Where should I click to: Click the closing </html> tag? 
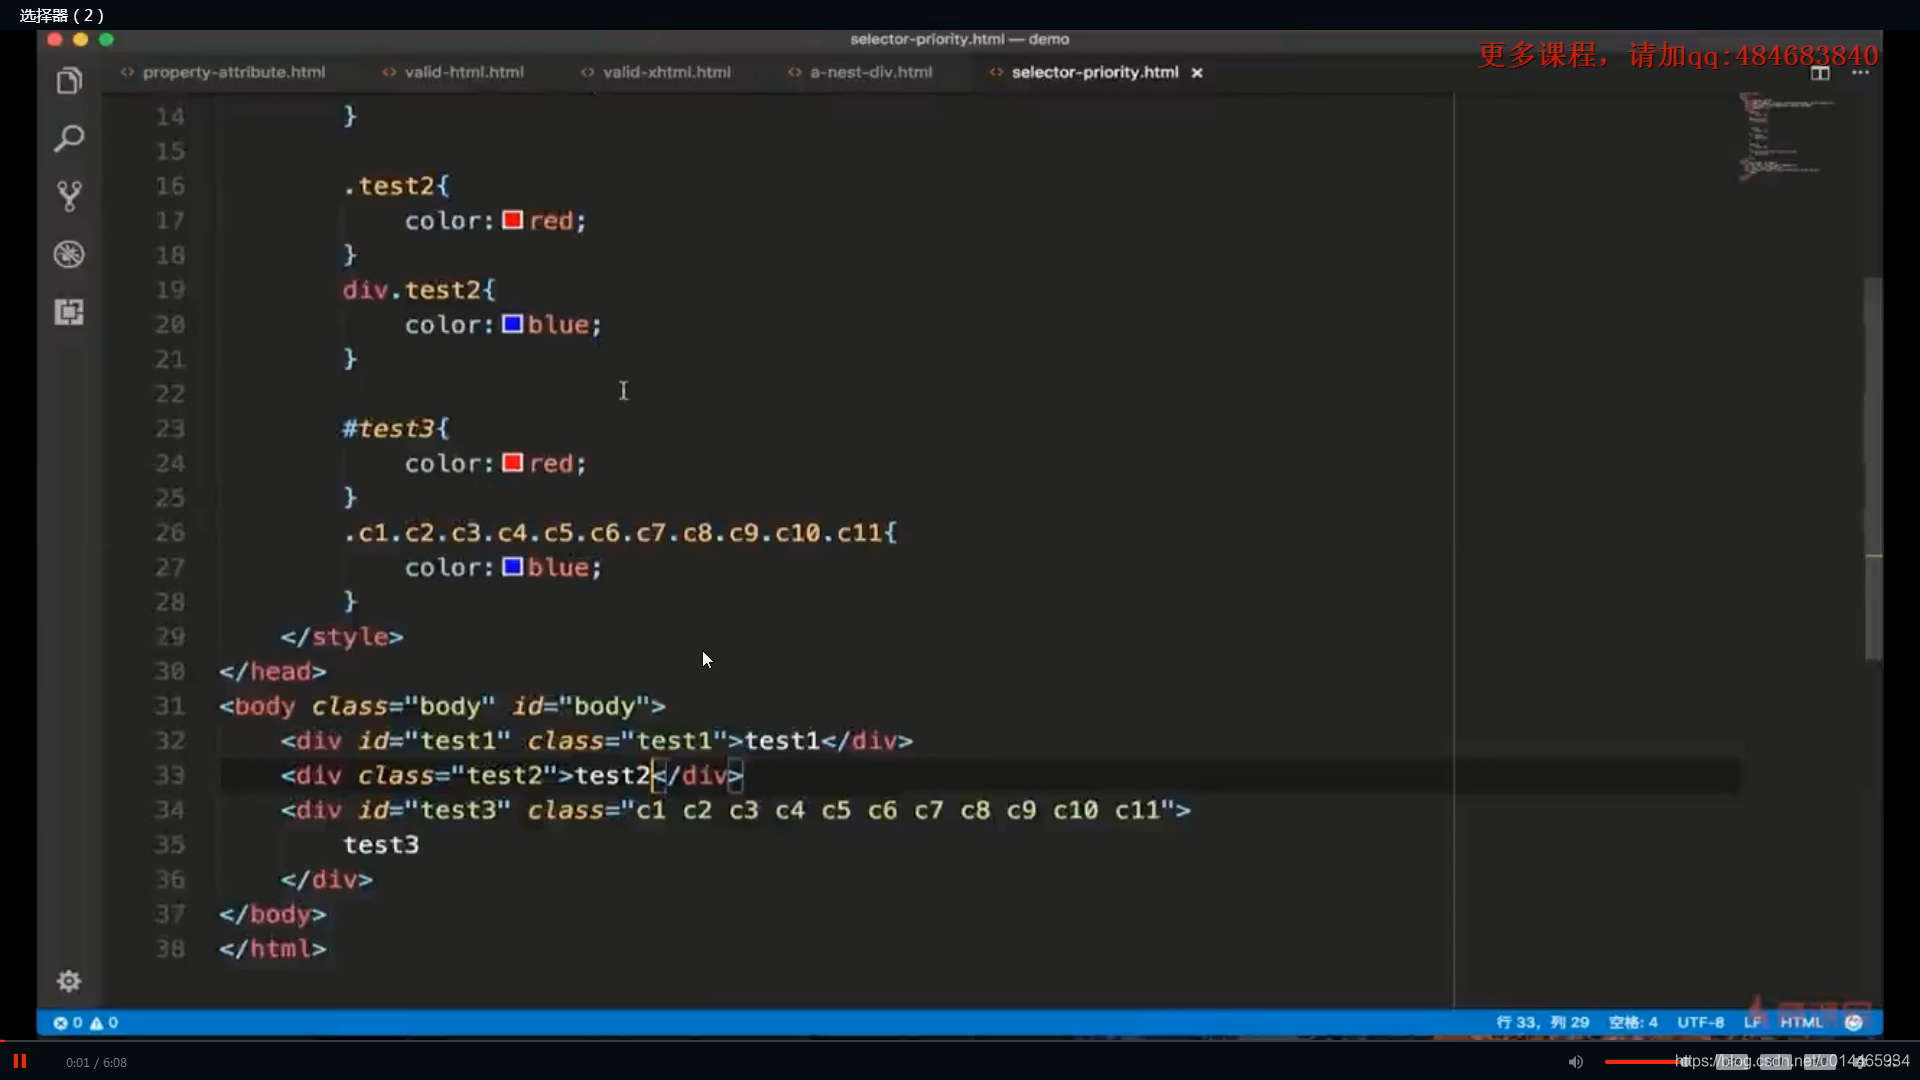click(273, 949)
